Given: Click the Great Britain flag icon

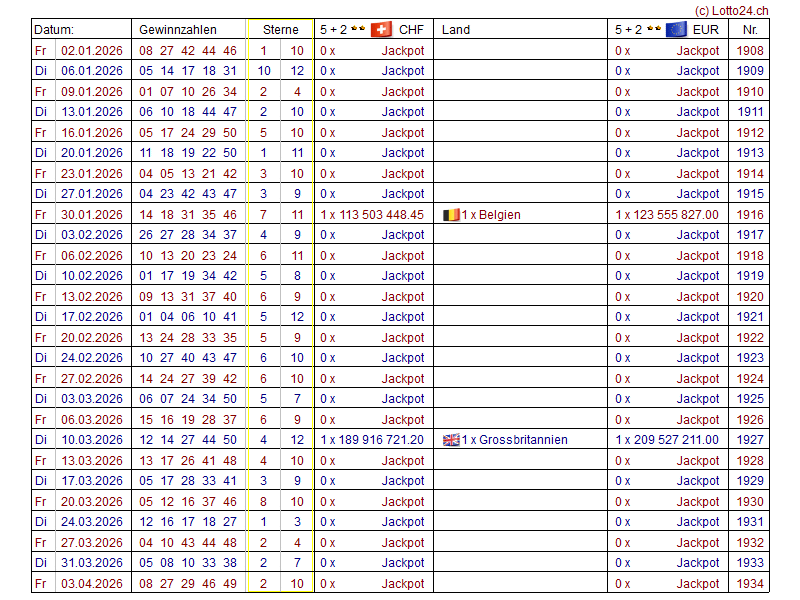Looking at the screenshot, I should (451, 440).
